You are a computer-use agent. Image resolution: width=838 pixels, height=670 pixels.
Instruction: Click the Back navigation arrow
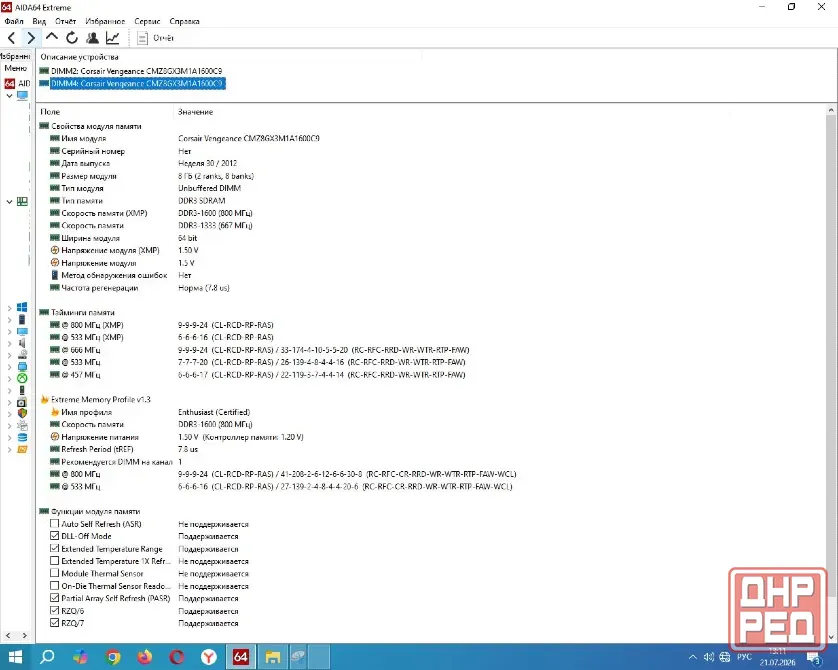coord(12,38)
